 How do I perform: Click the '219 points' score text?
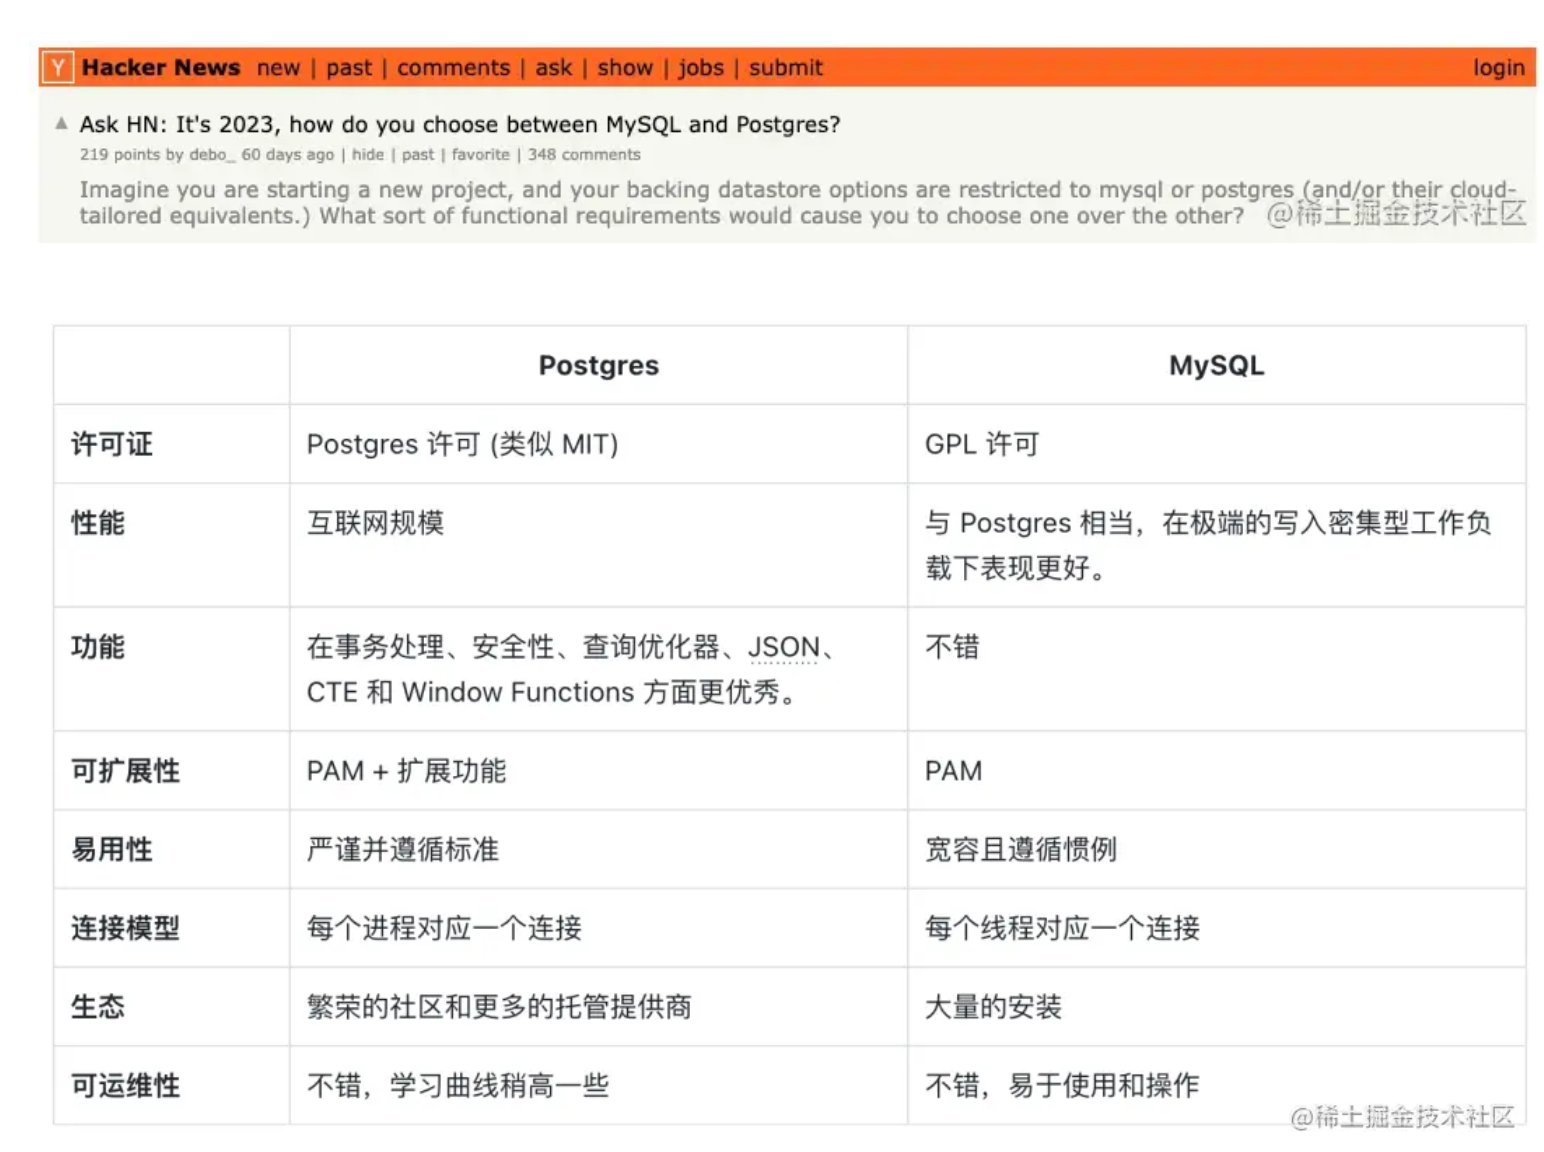pyautogui.click(x=120, y=154)
